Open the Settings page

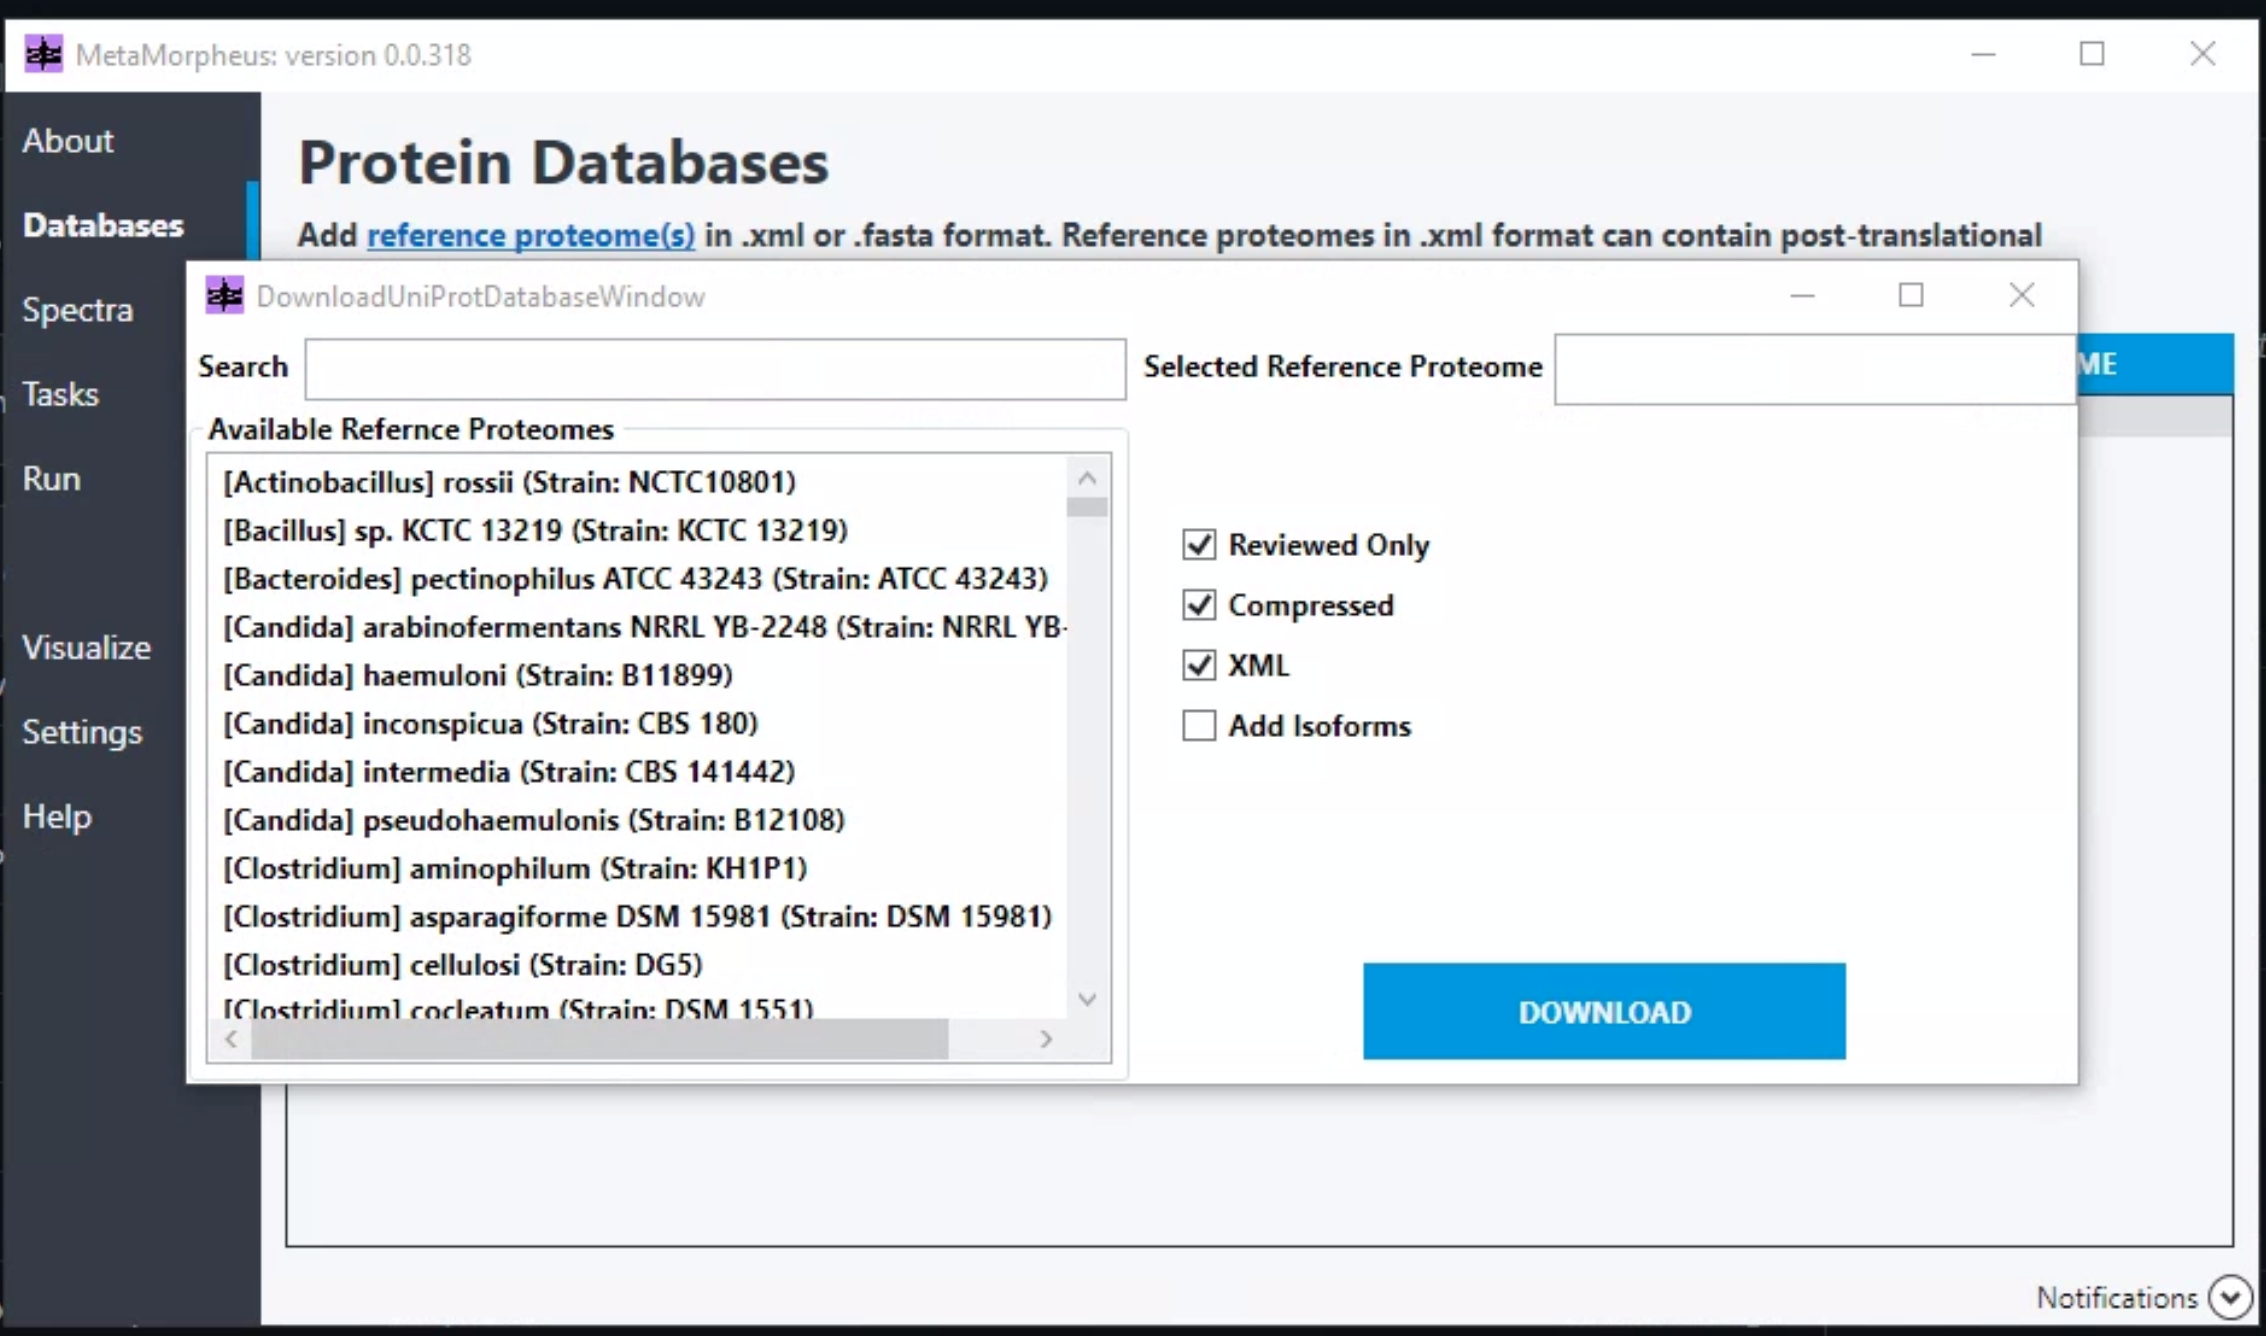82,731
